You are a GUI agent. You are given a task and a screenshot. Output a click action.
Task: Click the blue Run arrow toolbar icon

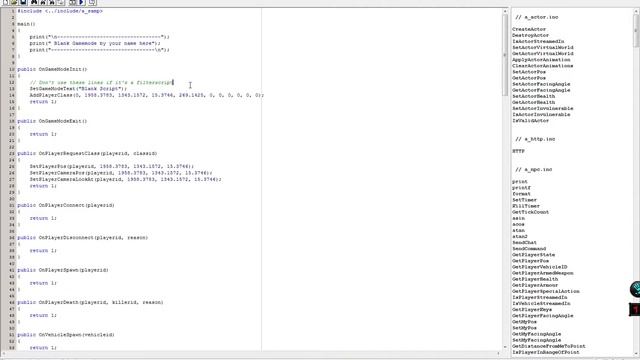[81, 2]
